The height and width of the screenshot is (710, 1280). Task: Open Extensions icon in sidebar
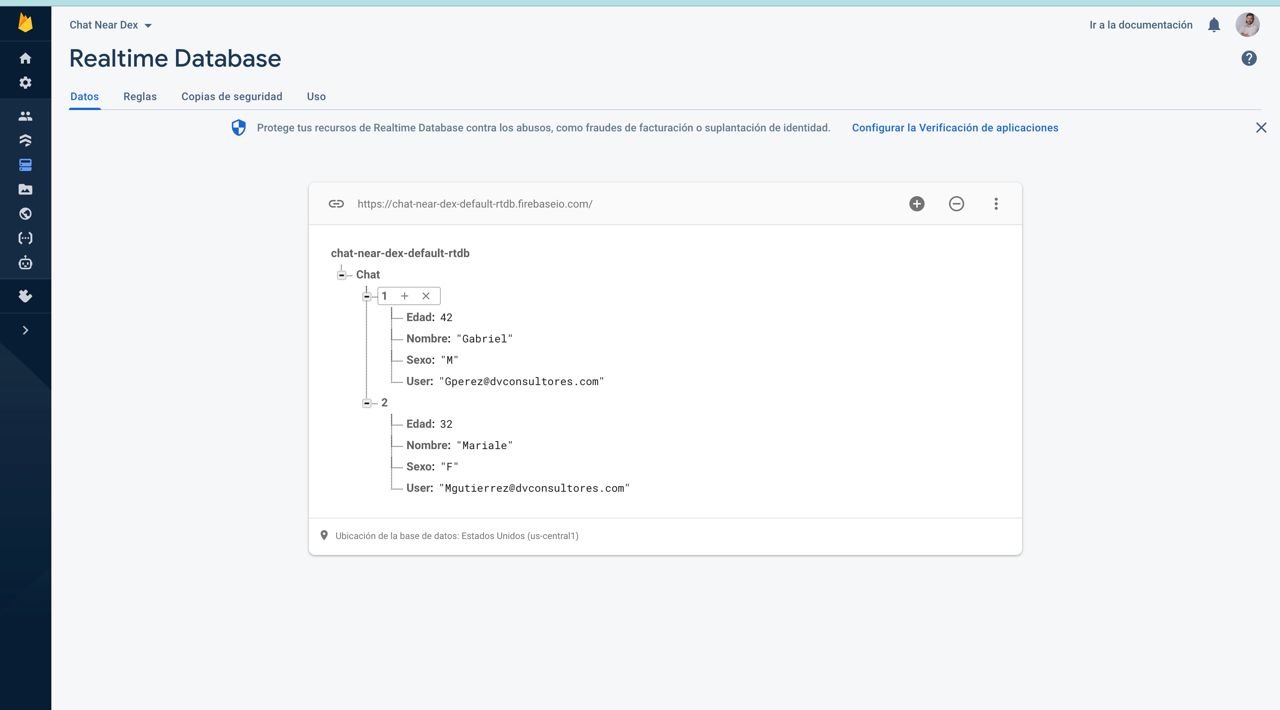pos(25,296)
